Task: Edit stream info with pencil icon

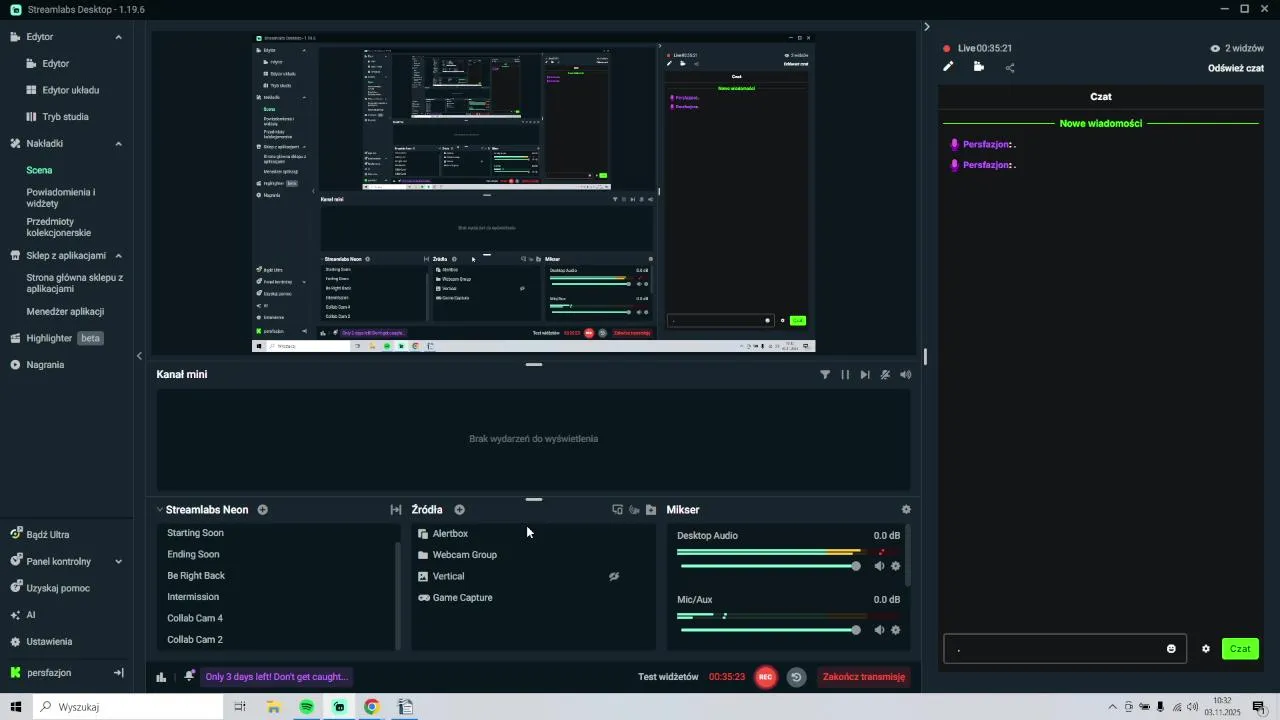Action: 949,67
